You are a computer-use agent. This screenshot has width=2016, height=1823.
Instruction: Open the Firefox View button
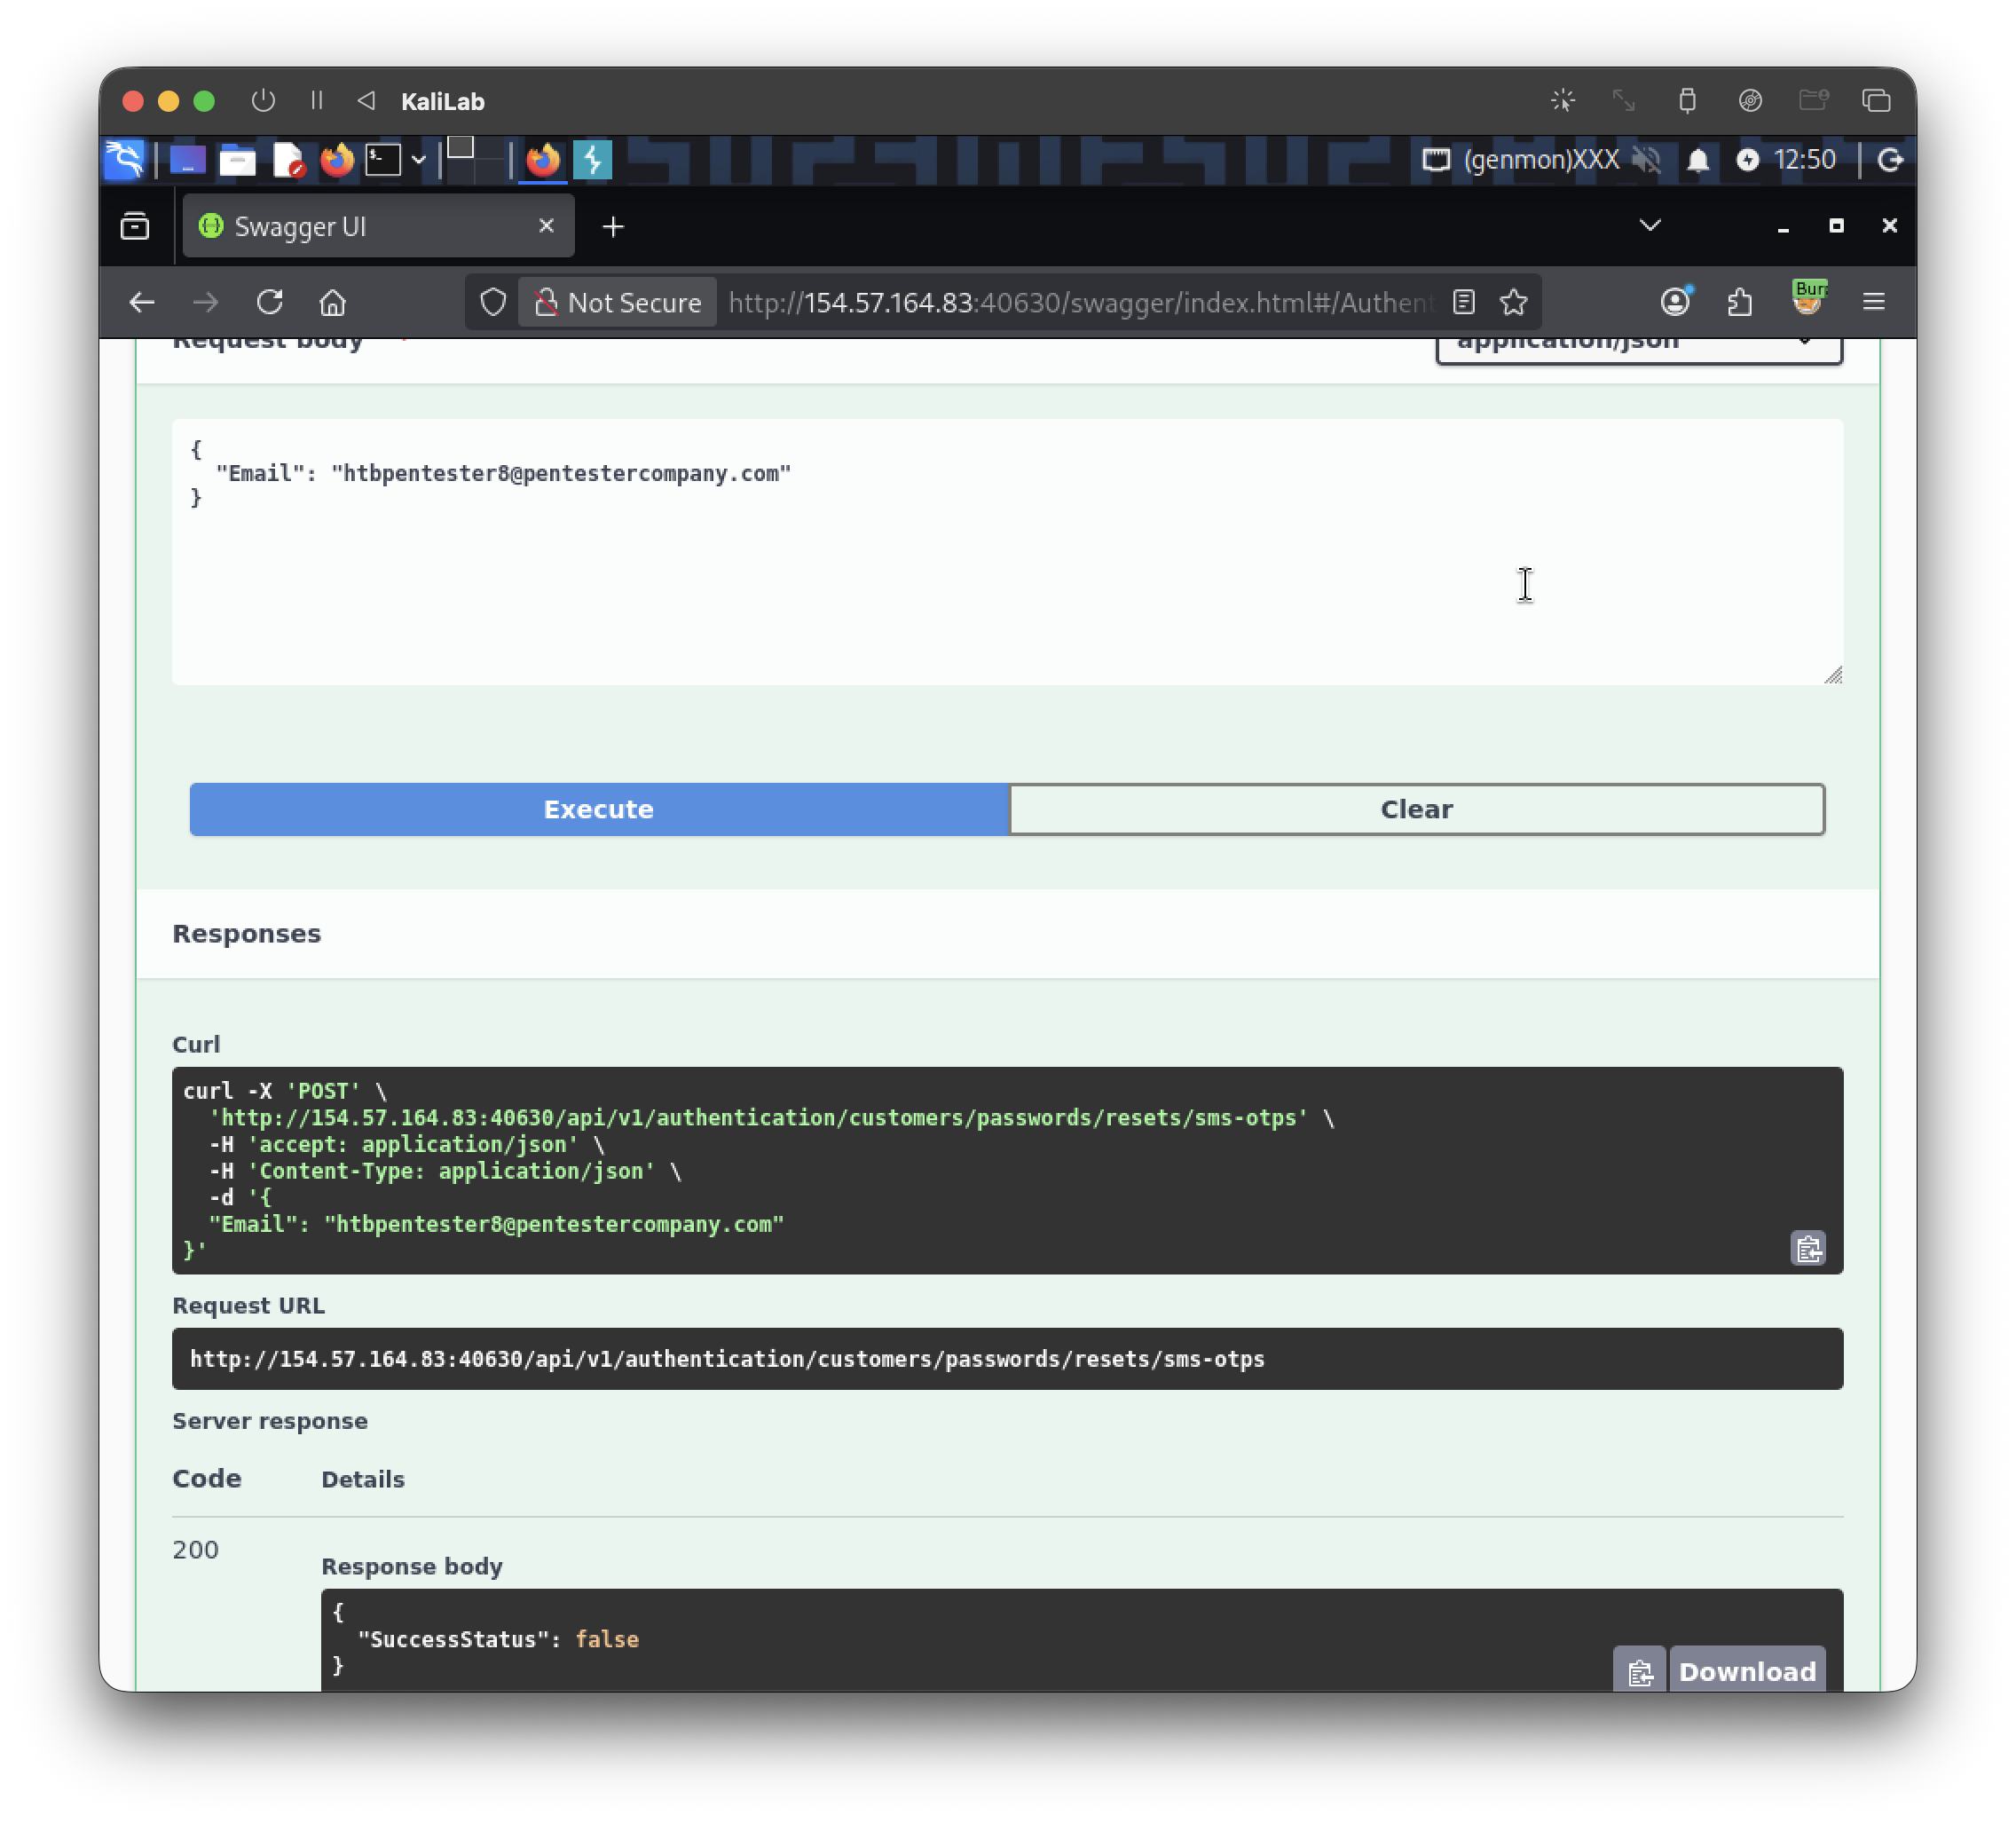click(135, 227)
